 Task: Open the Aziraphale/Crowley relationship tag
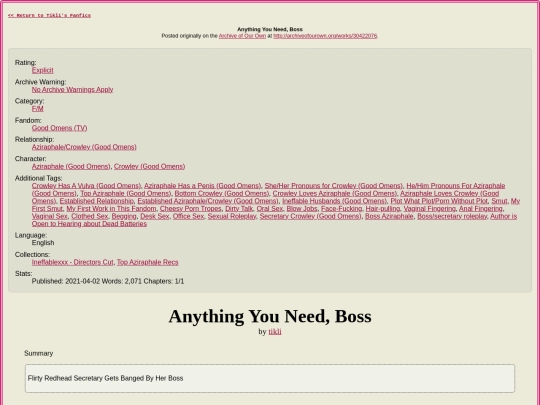click(84, 147)
